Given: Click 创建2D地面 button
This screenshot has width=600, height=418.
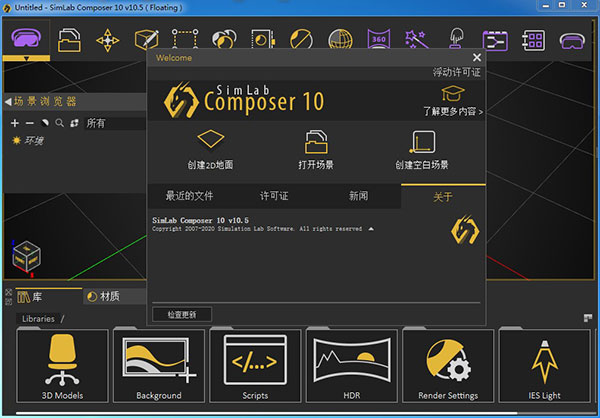Looking at the screenshot, I should [x=210, y=150].
